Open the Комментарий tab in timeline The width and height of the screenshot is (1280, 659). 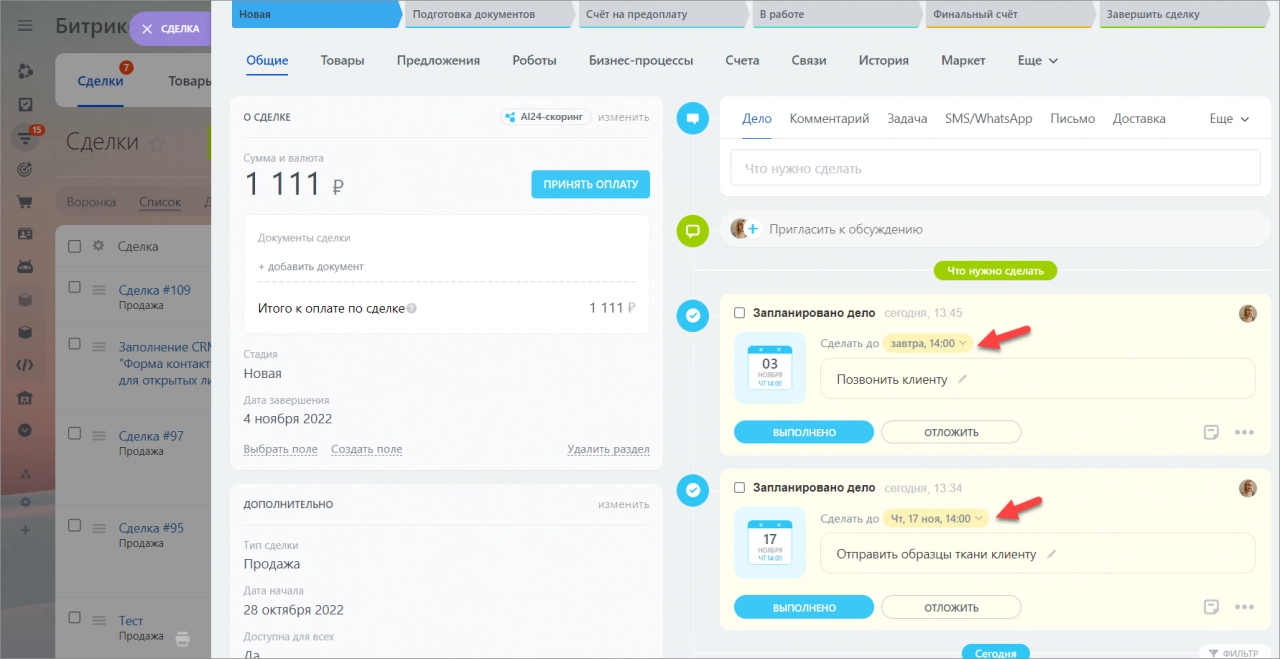click(829, 118)
